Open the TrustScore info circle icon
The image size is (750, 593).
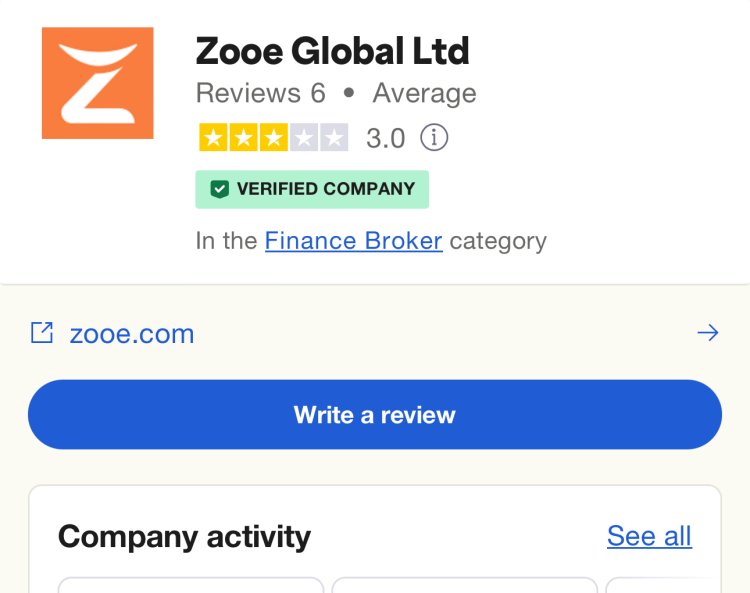tap(434, 138)
